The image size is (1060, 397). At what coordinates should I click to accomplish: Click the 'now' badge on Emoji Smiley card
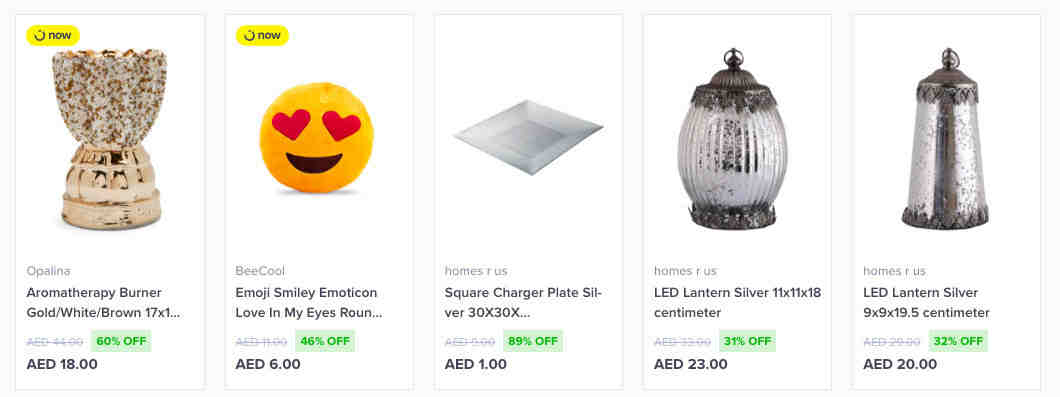(x=262, y=35)
